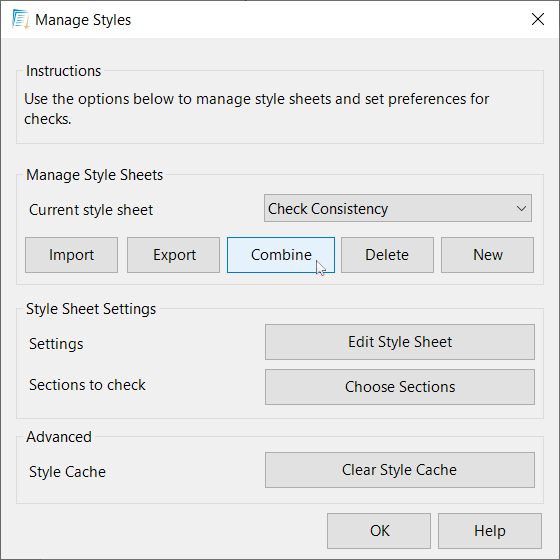Select the Choose Sections button
This screenshot has width=560, height=560.
(400, 387)
